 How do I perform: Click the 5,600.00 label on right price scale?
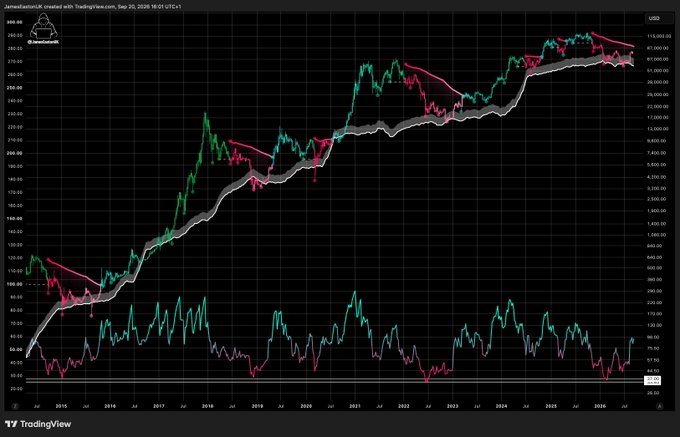pos(655,165)
